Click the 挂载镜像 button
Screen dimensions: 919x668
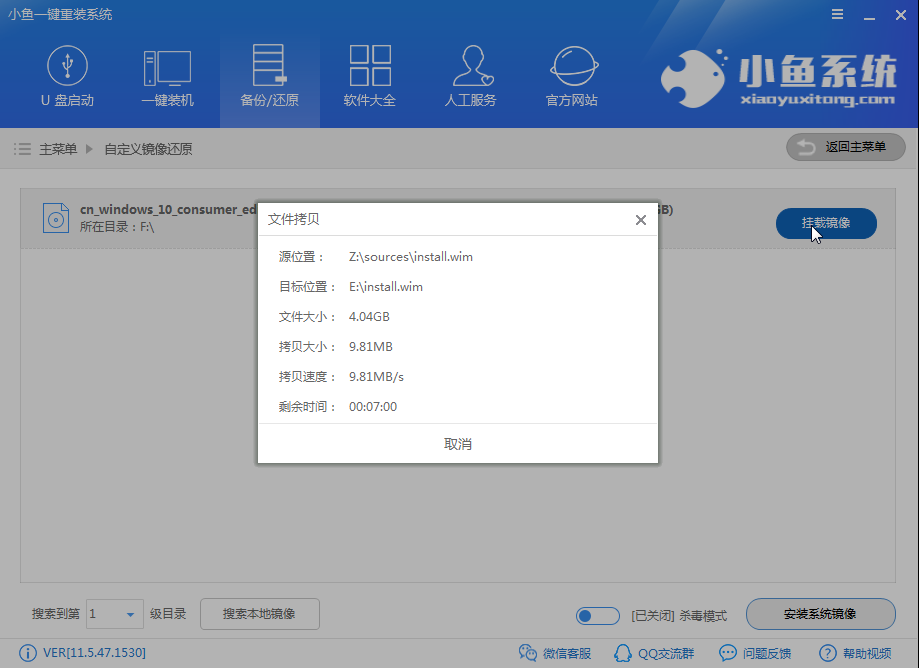(x=826, y=224)
